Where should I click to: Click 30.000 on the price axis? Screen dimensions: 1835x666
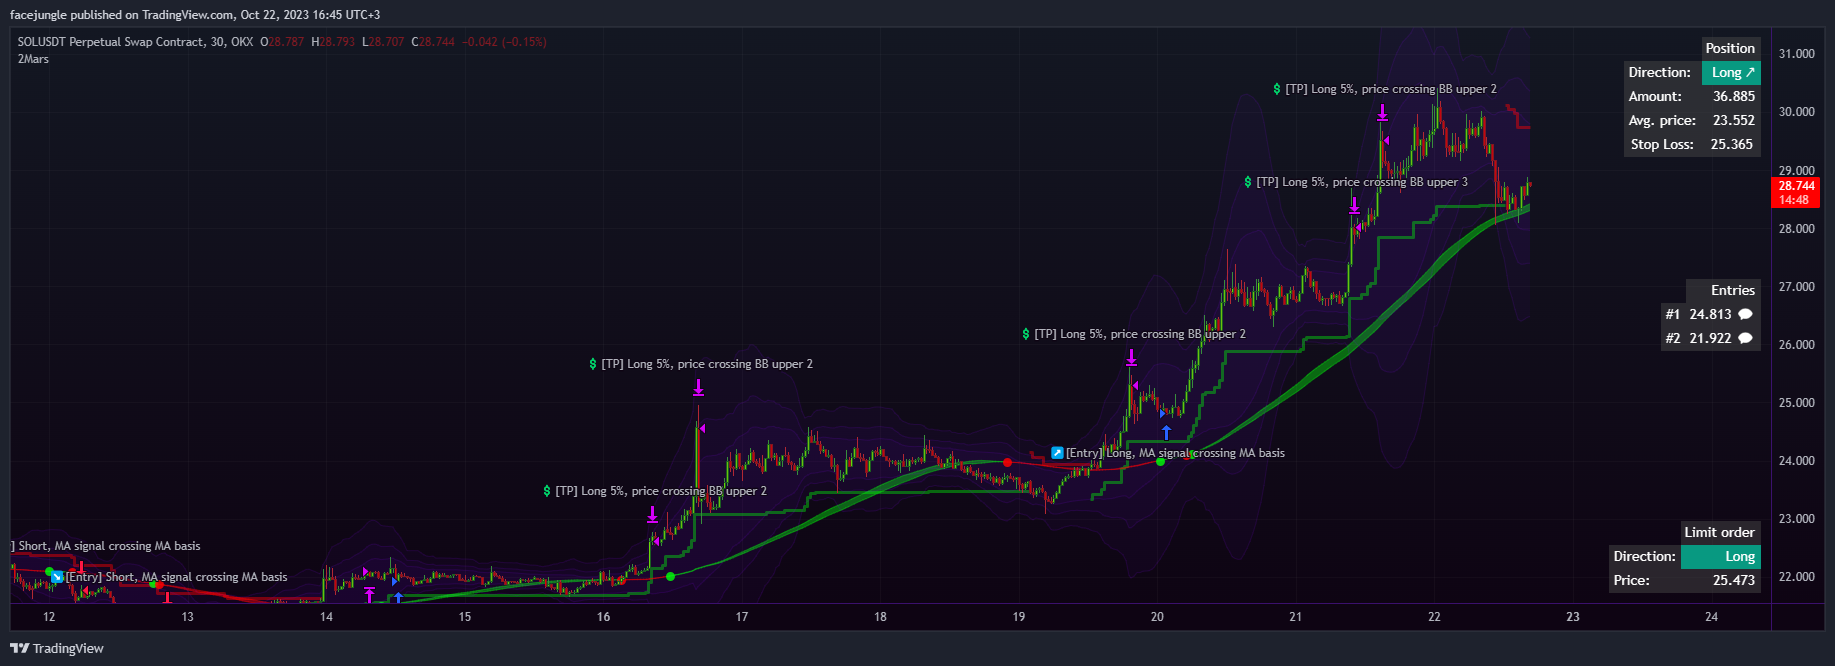coord(1796,112)
